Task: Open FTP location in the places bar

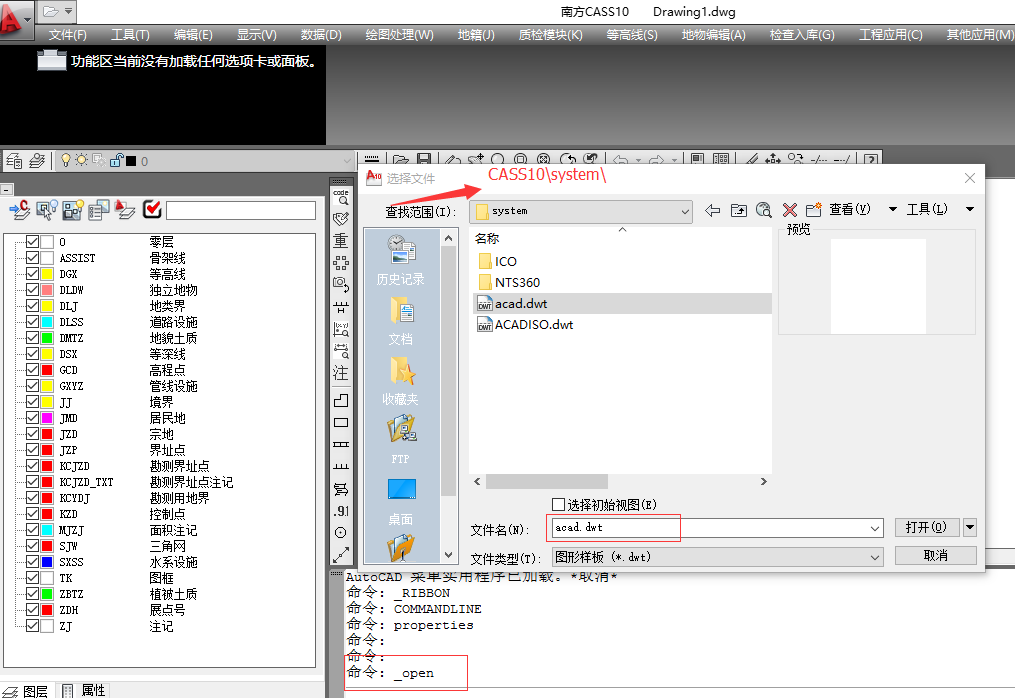Action: pos(401,441)
